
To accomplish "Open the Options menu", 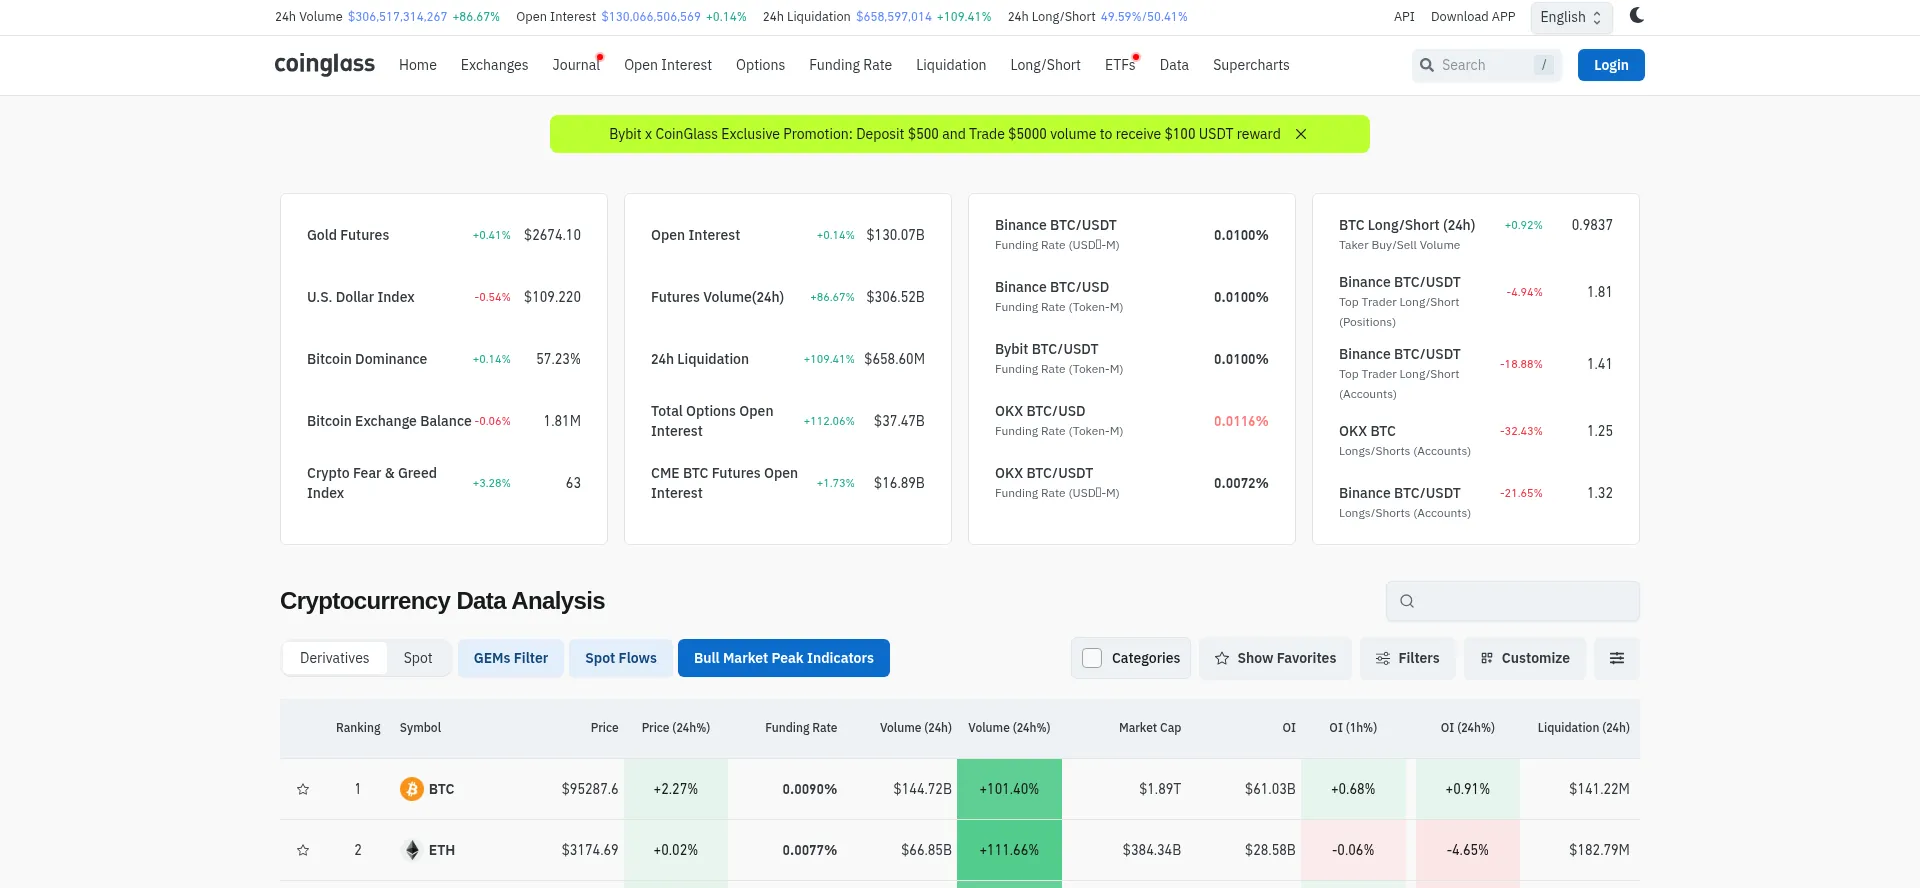I will (760, 65).
